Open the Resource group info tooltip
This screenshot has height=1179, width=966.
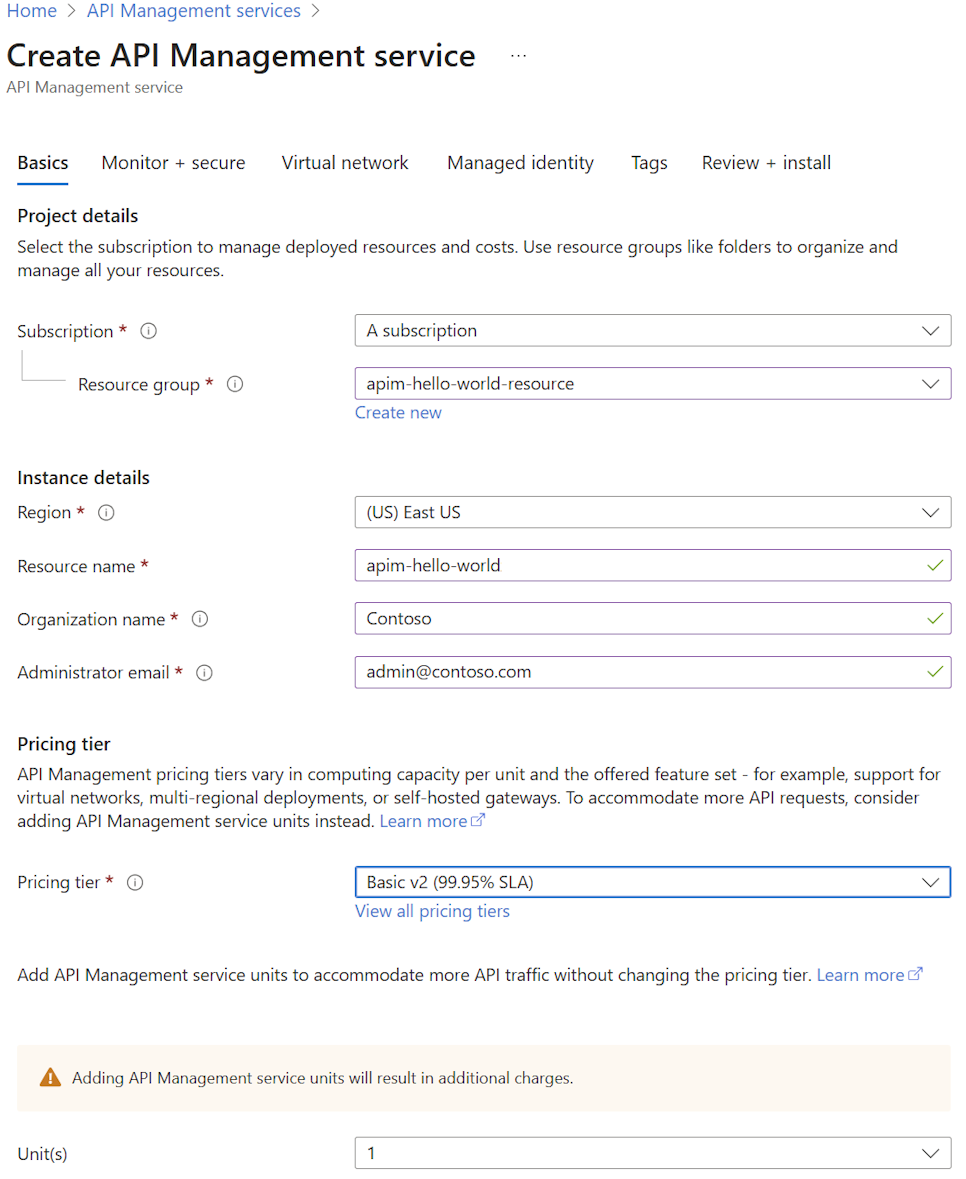pos(234,384)
